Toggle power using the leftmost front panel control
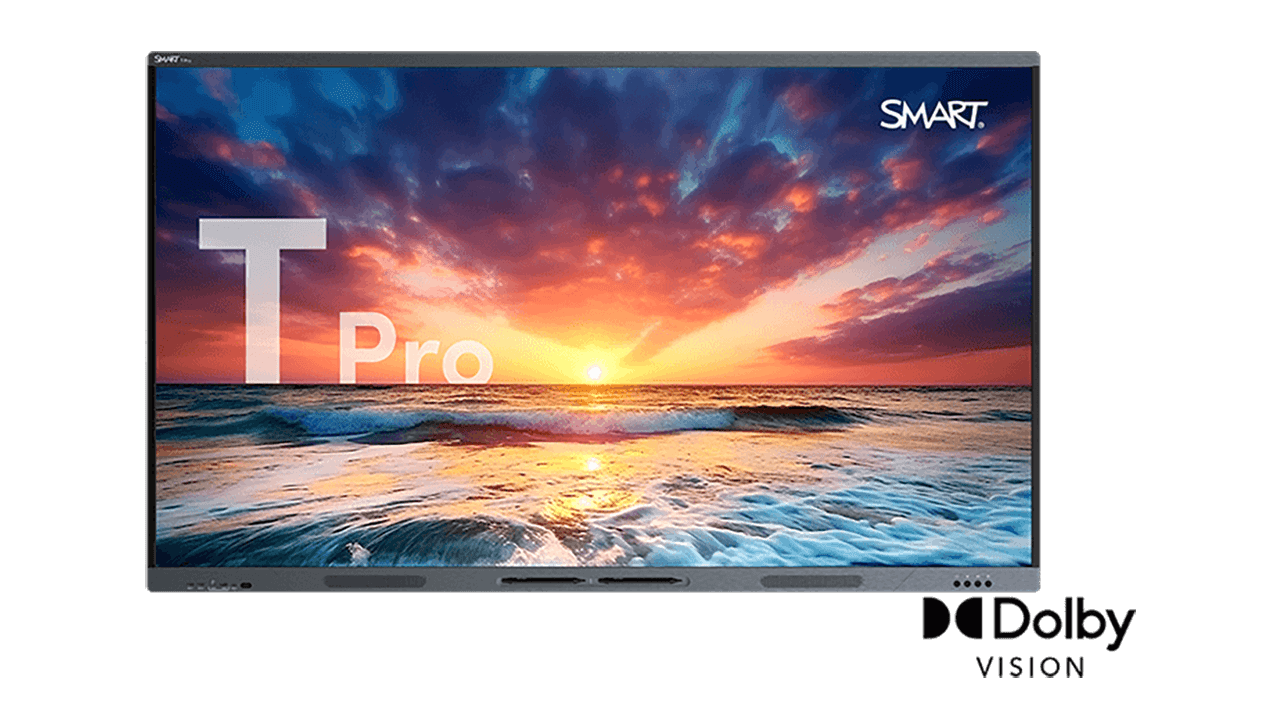Image resolution: width=1280 pixels, height=720 pixels. pos(188,585)
